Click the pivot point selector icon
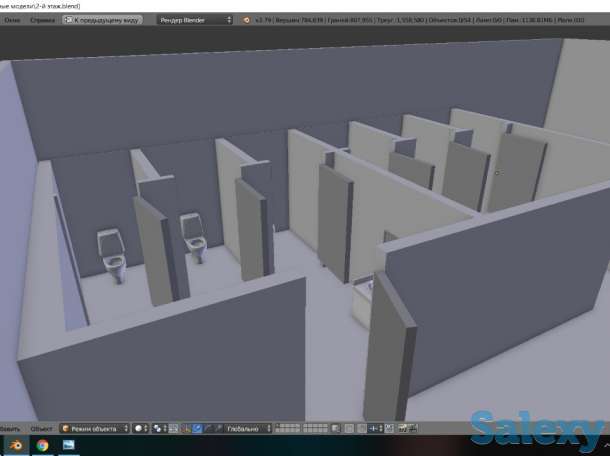Screen dimensions: 610x456 pyautogui.click(x=160, y=429)
